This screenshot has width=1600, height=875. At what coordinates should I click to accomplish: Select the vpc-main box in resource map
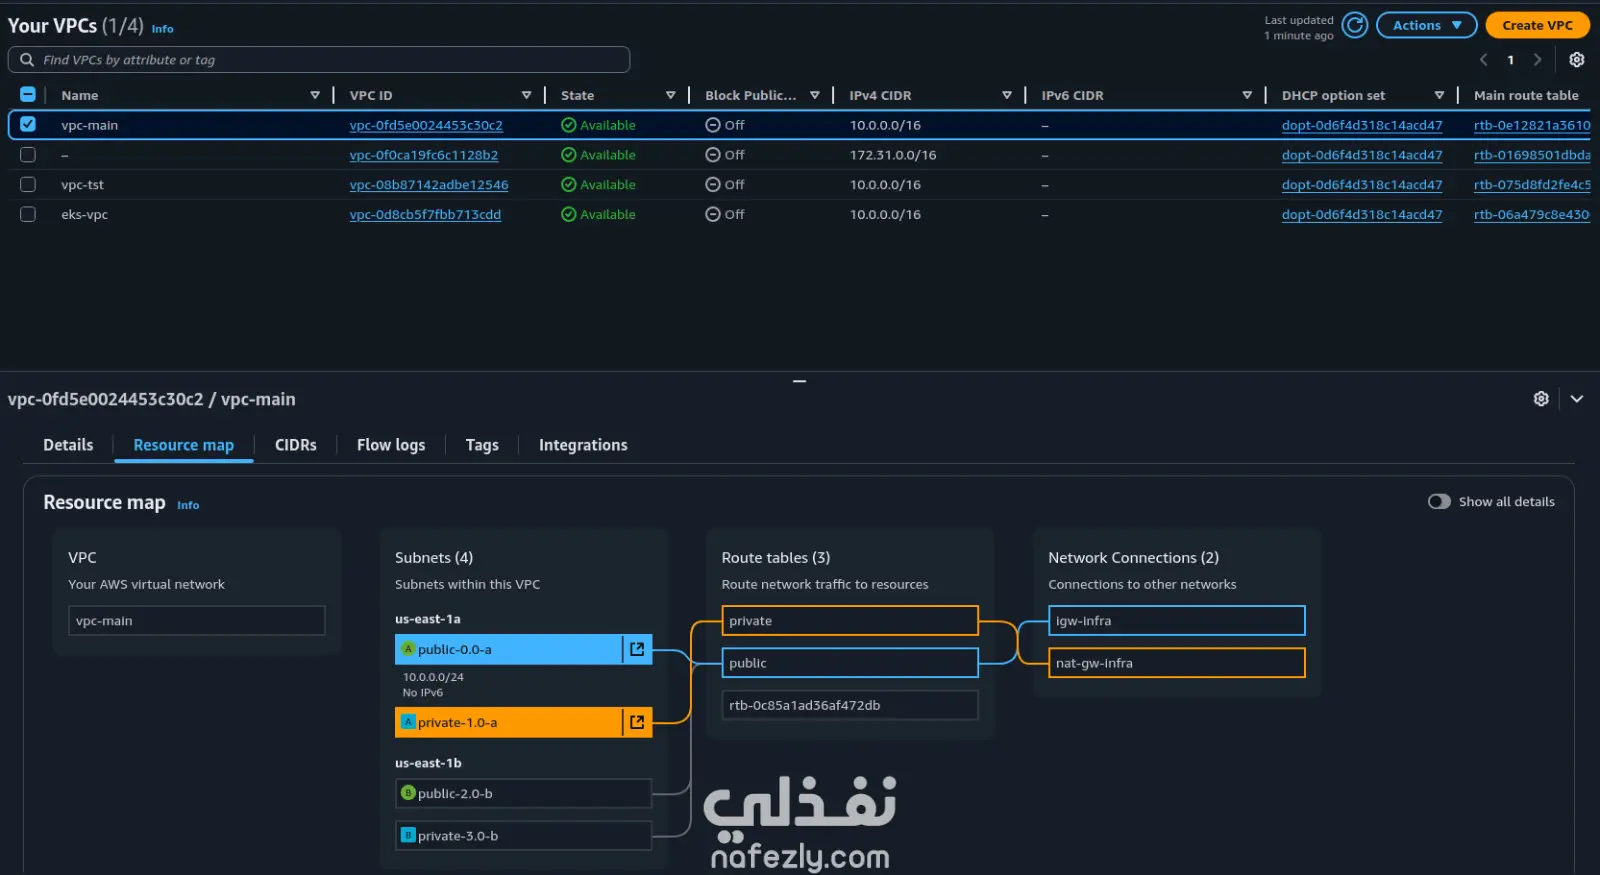pyautogui.click(x=197, y=620)
